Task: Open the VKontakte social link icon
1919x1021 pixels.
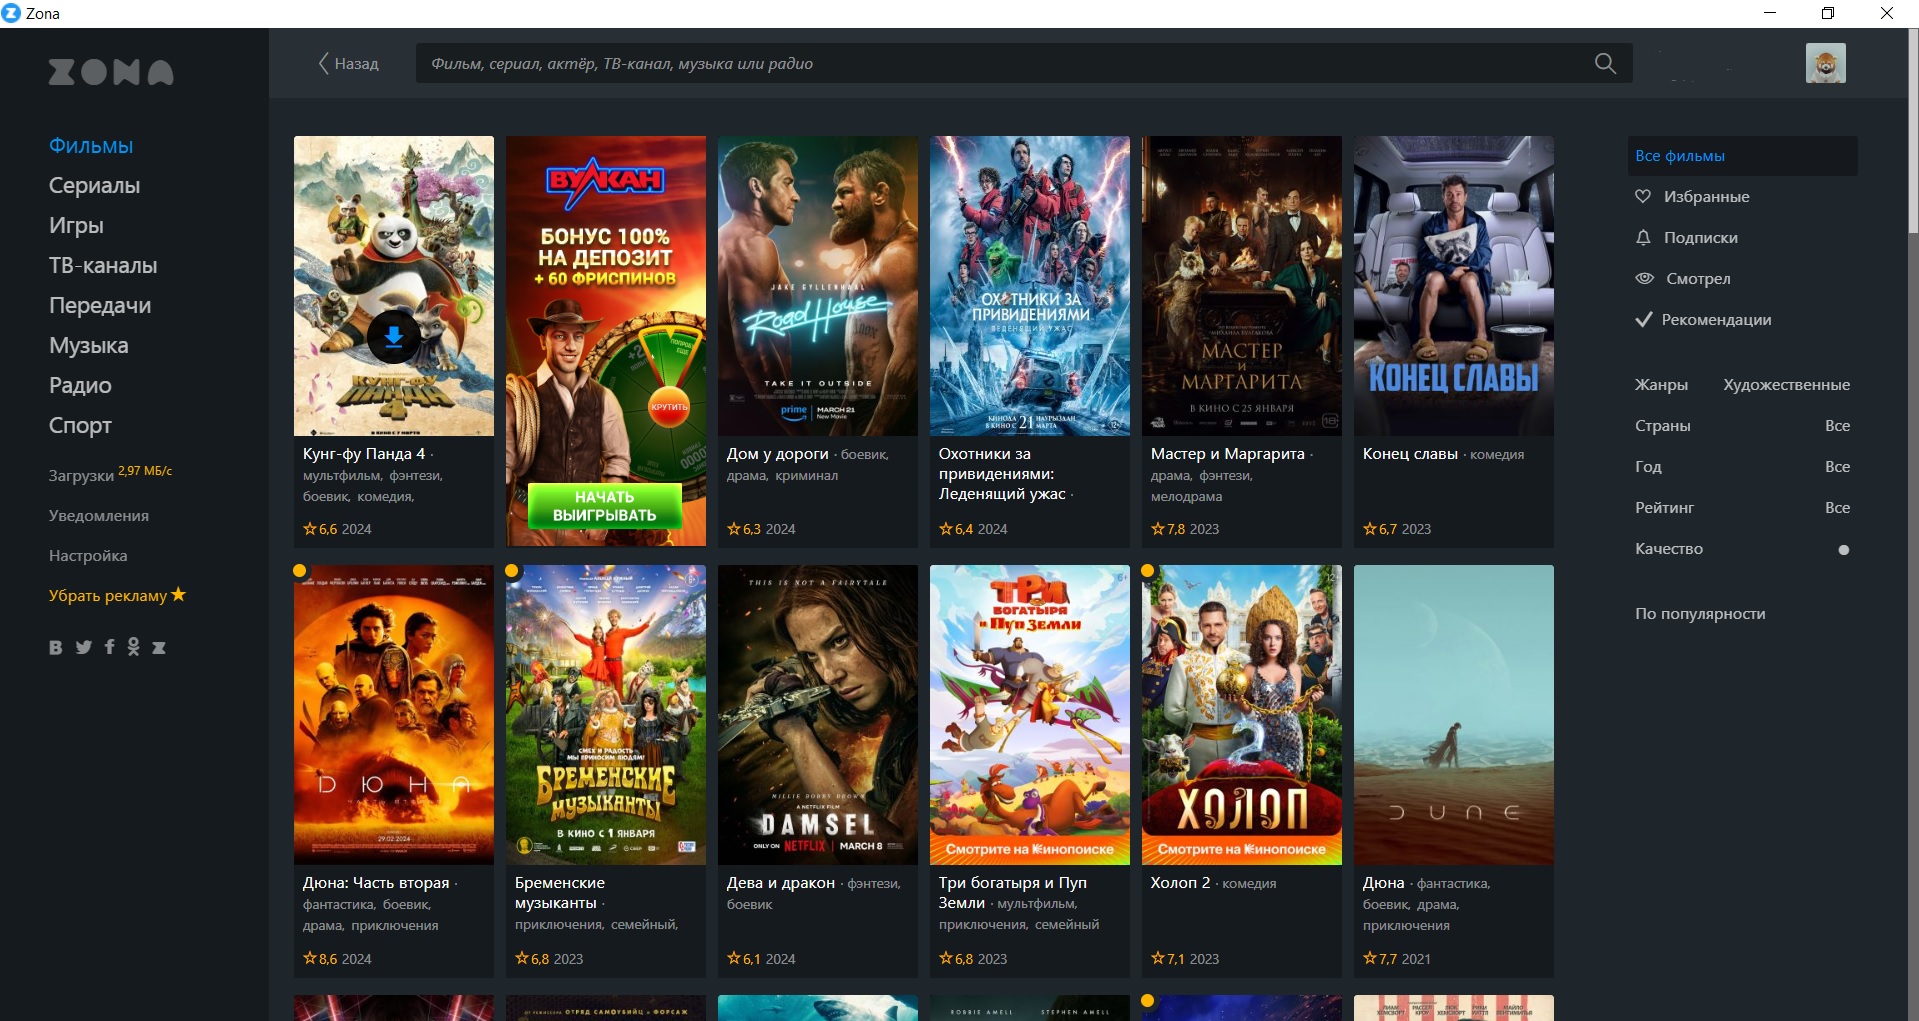Action: click(56, 647)
